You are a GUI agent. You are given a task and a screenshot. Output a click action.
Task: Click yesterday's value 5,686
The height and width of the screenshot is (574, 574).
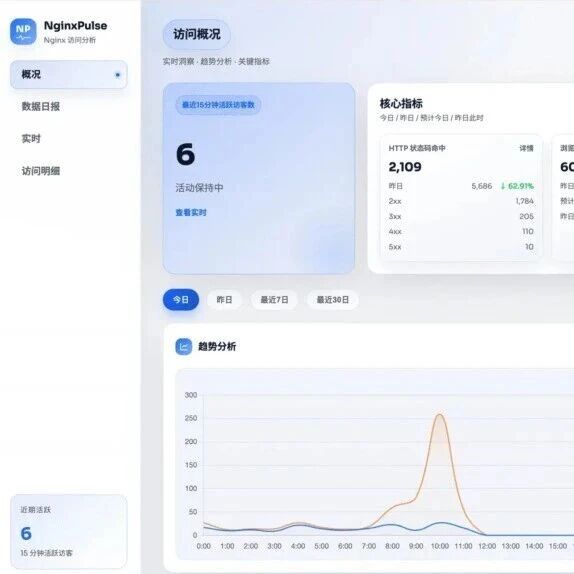click(482, 186)
